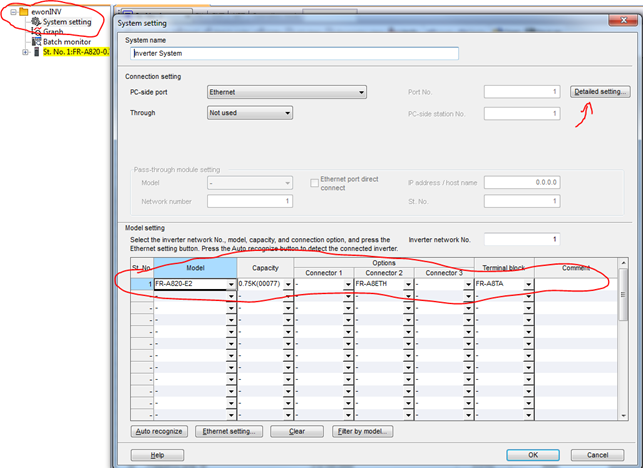The width and height of the screenshot is (643, 468).
Task: Click Filter by model button
Action: (363, 431)
